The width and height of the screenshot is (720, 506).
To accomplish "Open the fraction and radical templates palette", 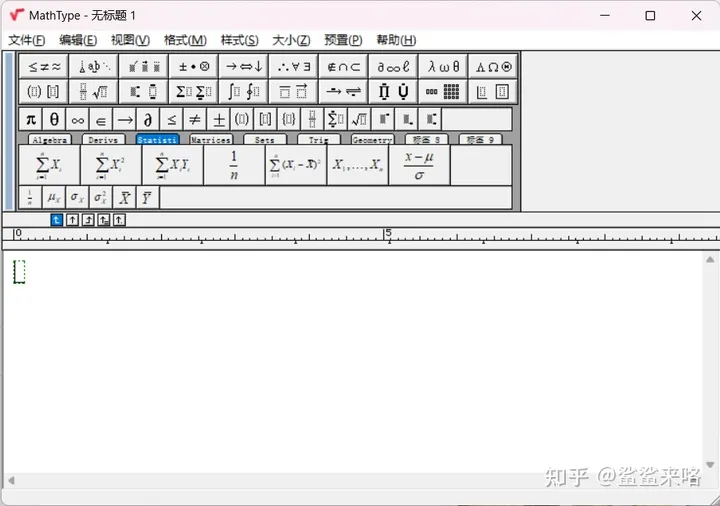I will click(94, 91).
